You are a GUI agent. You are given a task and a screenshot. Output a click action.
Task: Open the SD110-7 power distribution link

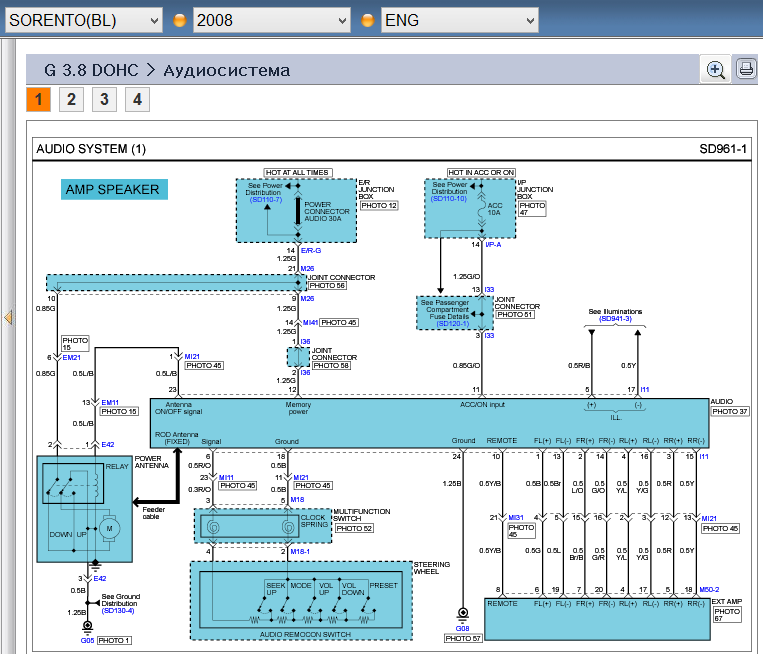coord(266,200)
